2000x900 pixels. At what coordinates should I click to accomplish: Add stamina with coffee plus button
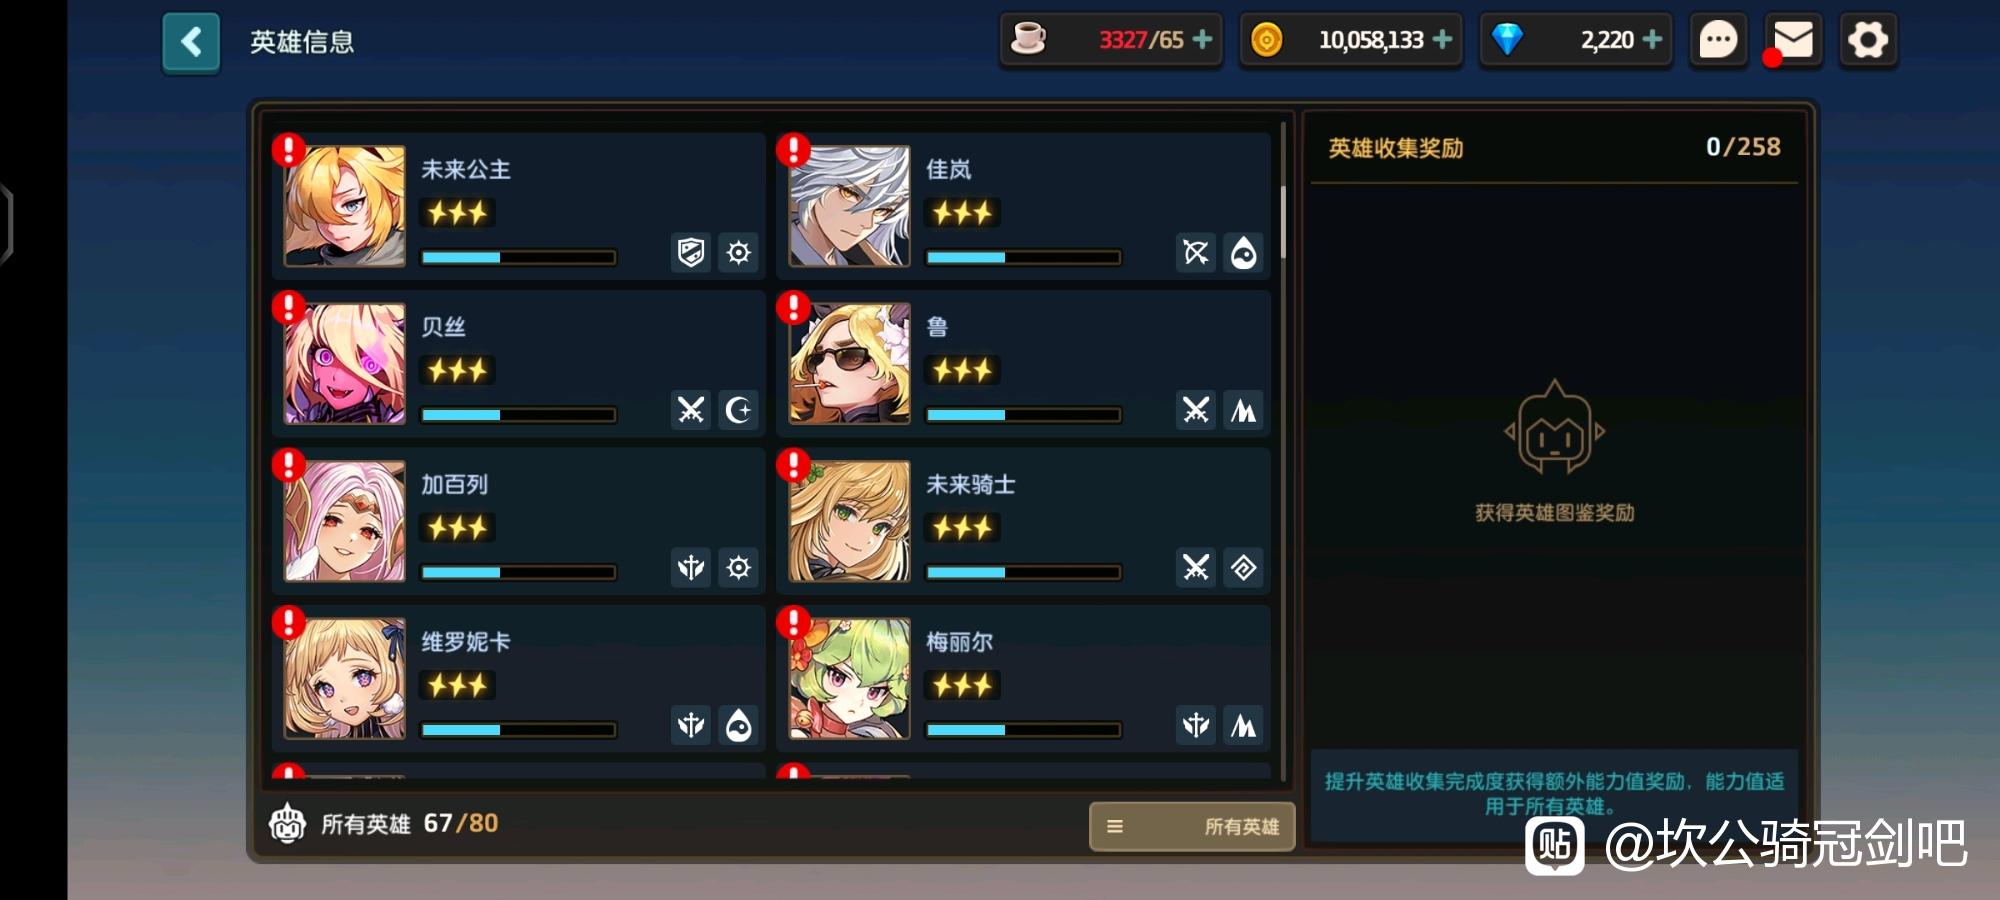[x=1203, y=39]
